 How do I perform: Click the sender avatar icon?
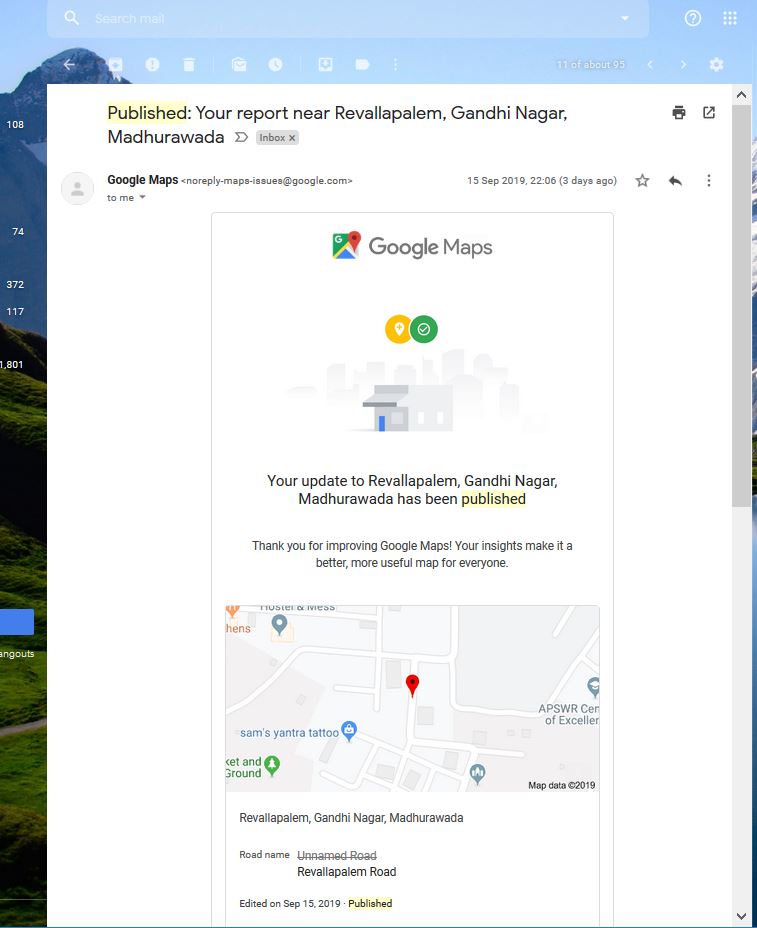tap(78, 189)
